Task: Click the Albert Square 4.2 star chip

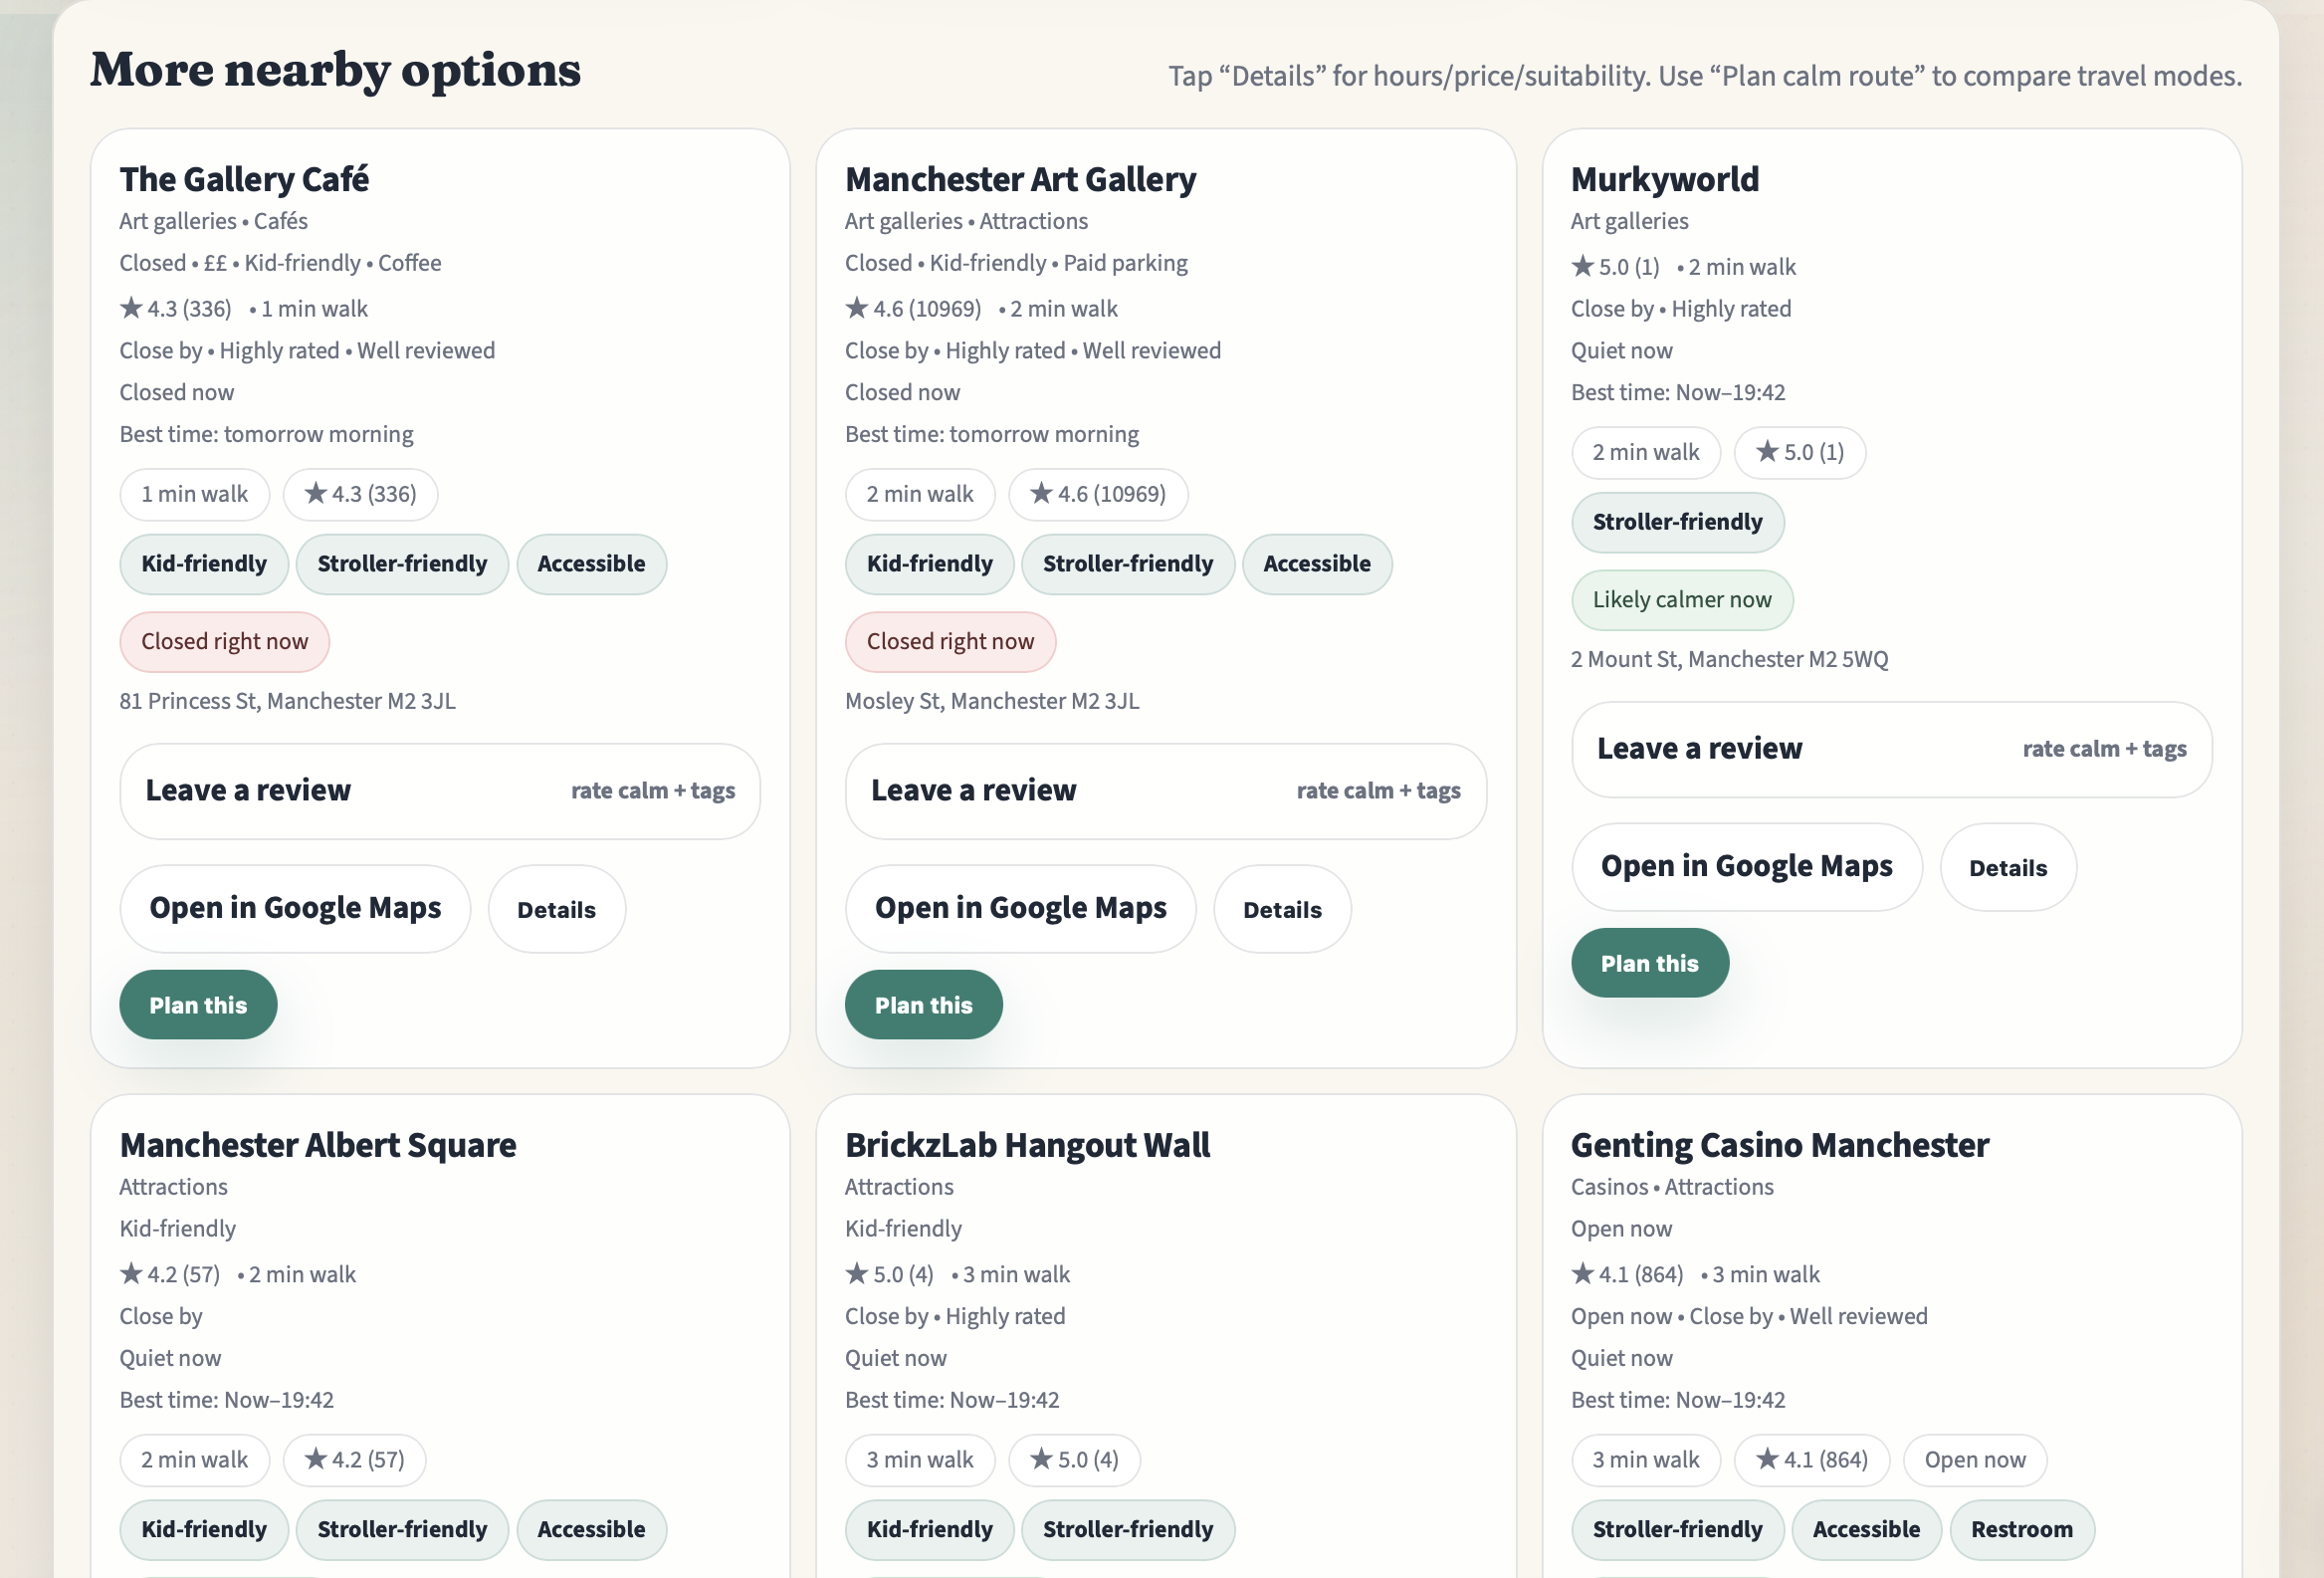Action: (354, 1459)
